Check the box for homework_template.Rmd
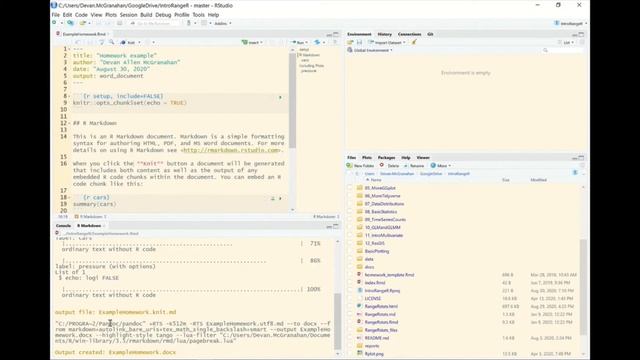The image size is (640, 360). coord(349,275)
